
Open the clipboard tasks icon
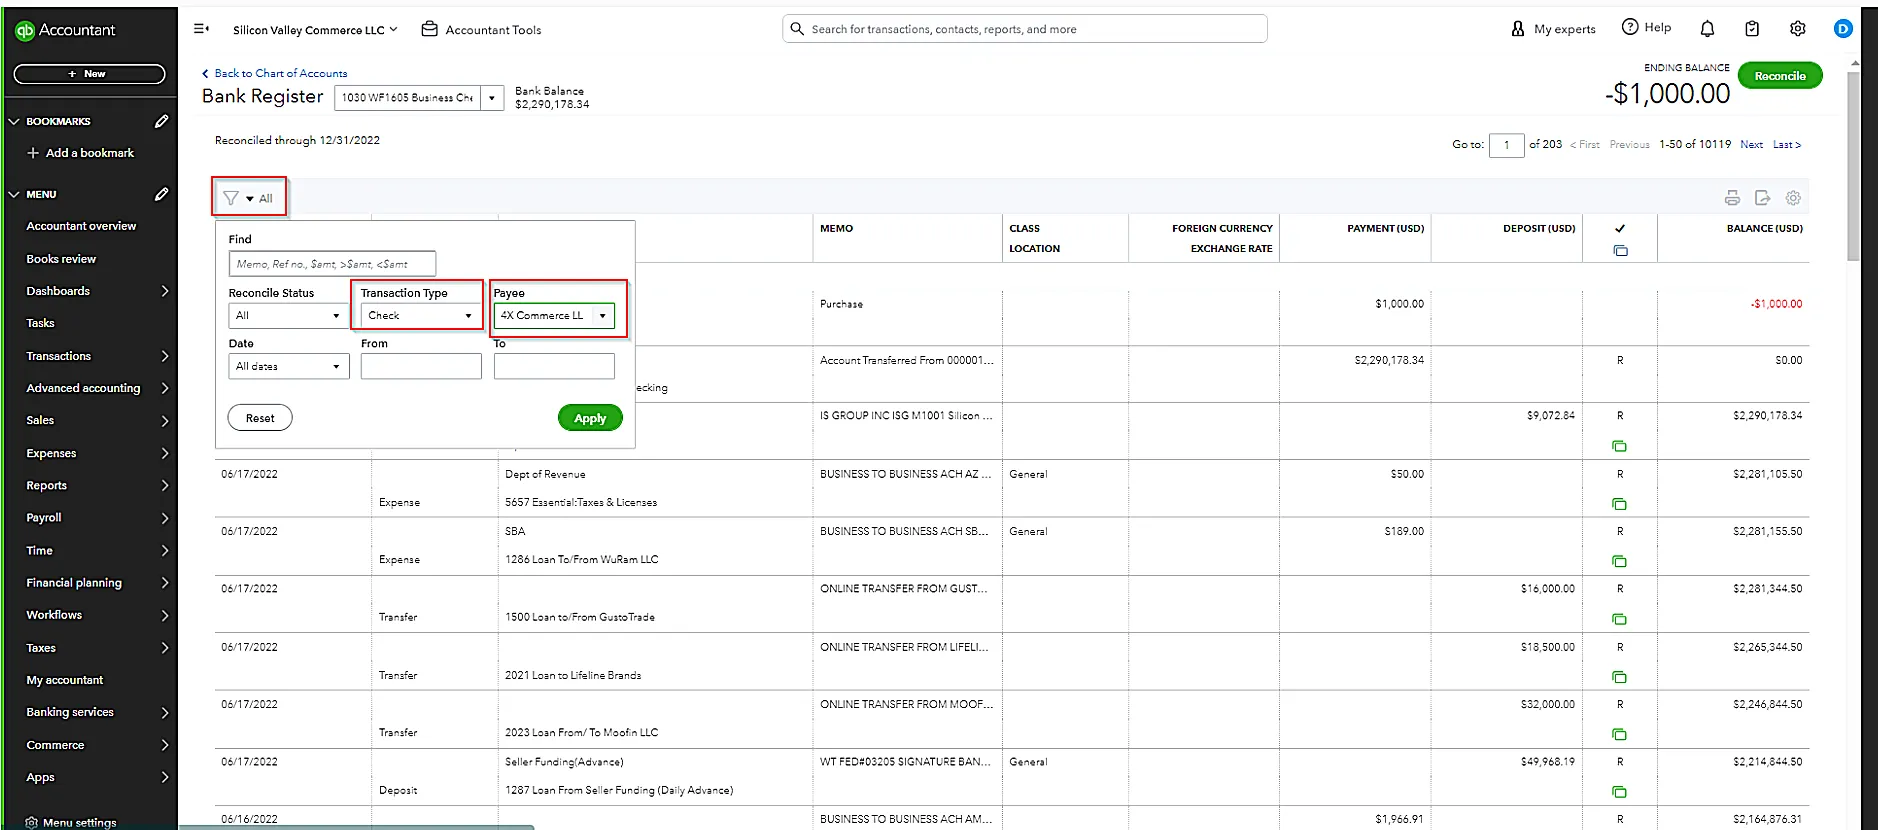point(1752,29)
